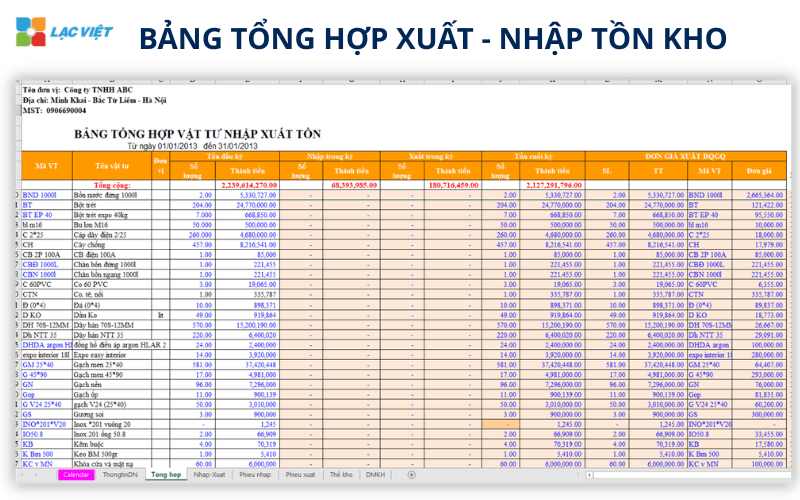800x500 pixels.
Task: Select the 'Tên đơn vị: Công ty TNHH ABC' cell
Action: click(78, 90)
